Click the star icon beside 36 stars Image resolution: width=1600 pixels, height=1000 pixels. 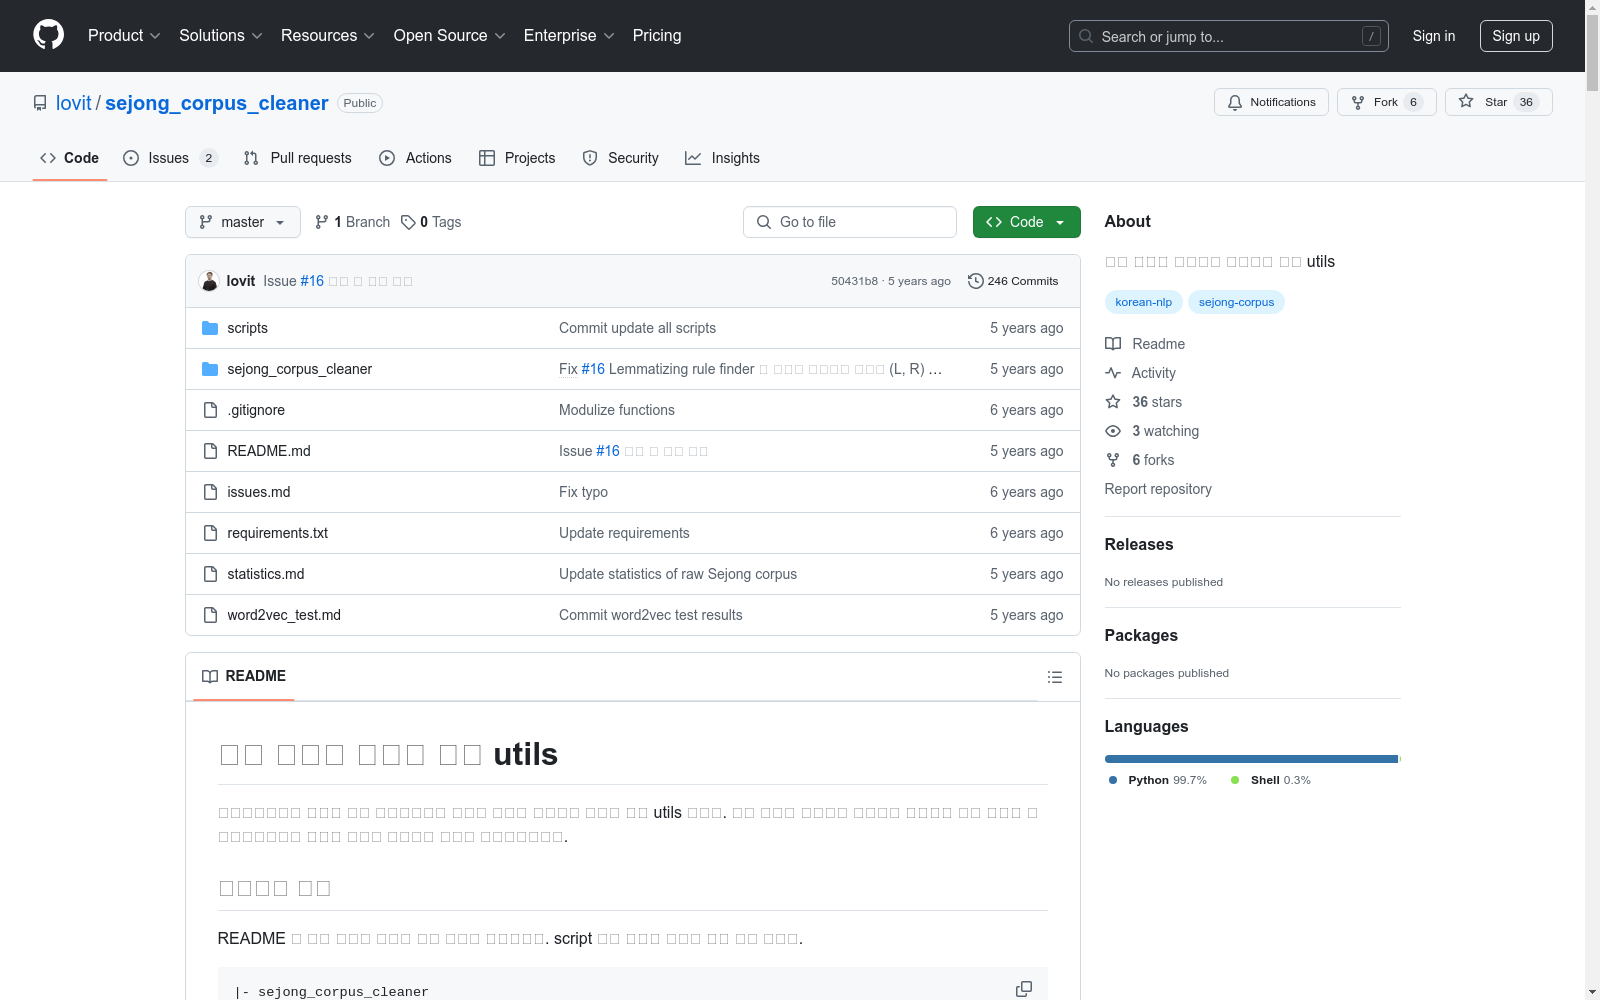click(1113, 402)
